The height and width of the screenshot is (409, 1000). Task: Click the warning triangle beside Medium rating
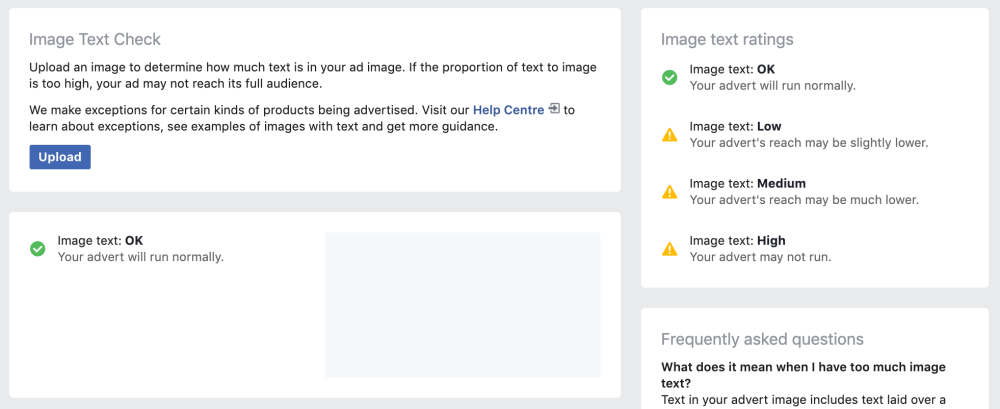coord(670,191)
